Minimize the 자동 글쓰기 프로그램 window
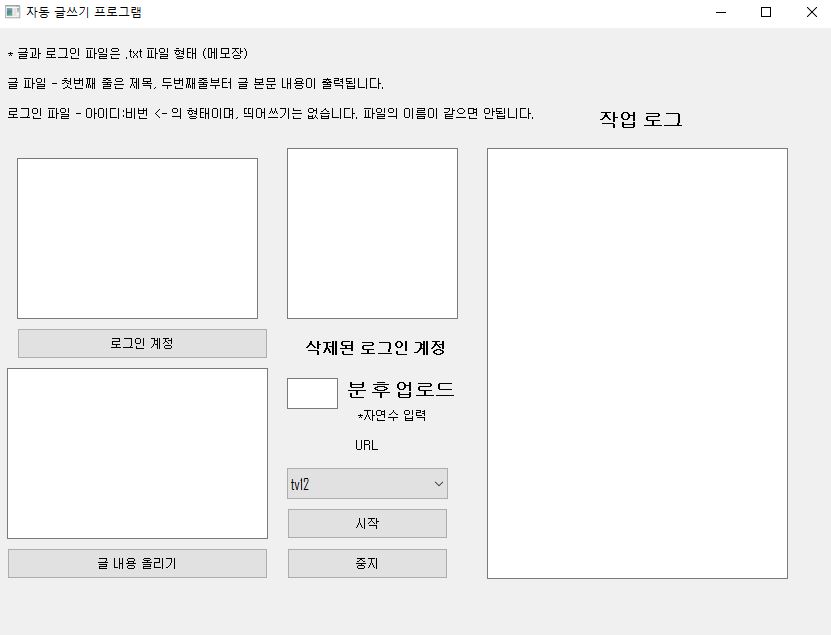Viewport: 831px width, 635px height. 720,13
